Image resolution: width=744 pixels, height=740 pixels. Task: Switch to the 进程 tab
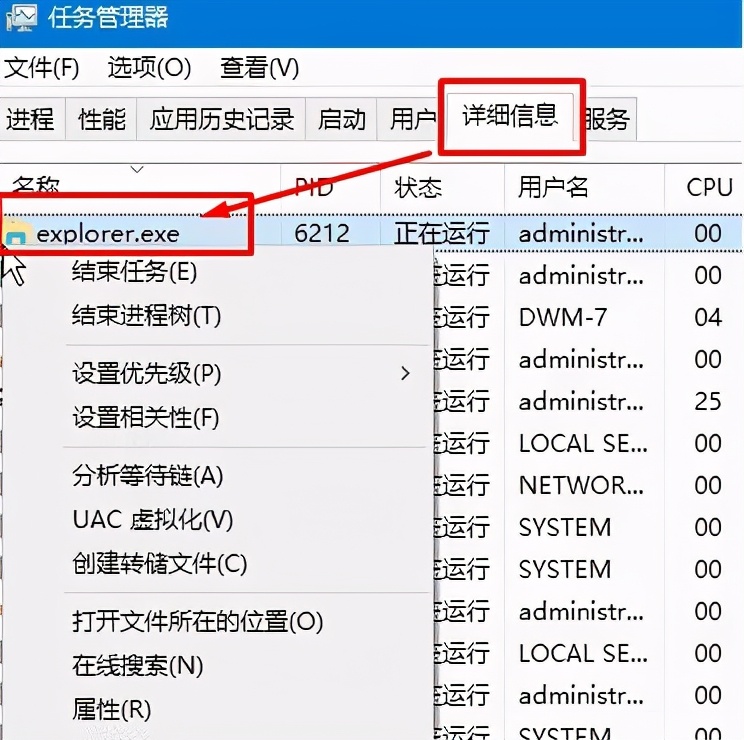31,119
